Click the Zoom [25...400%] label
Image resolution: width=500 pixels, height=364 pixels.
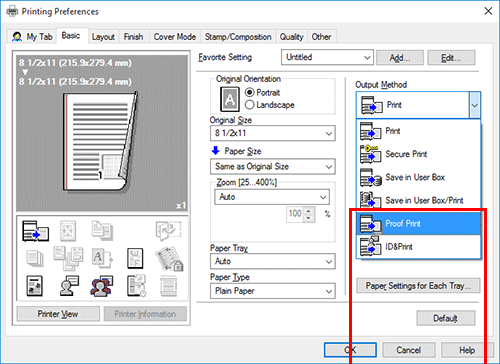[x=247, y=182]
